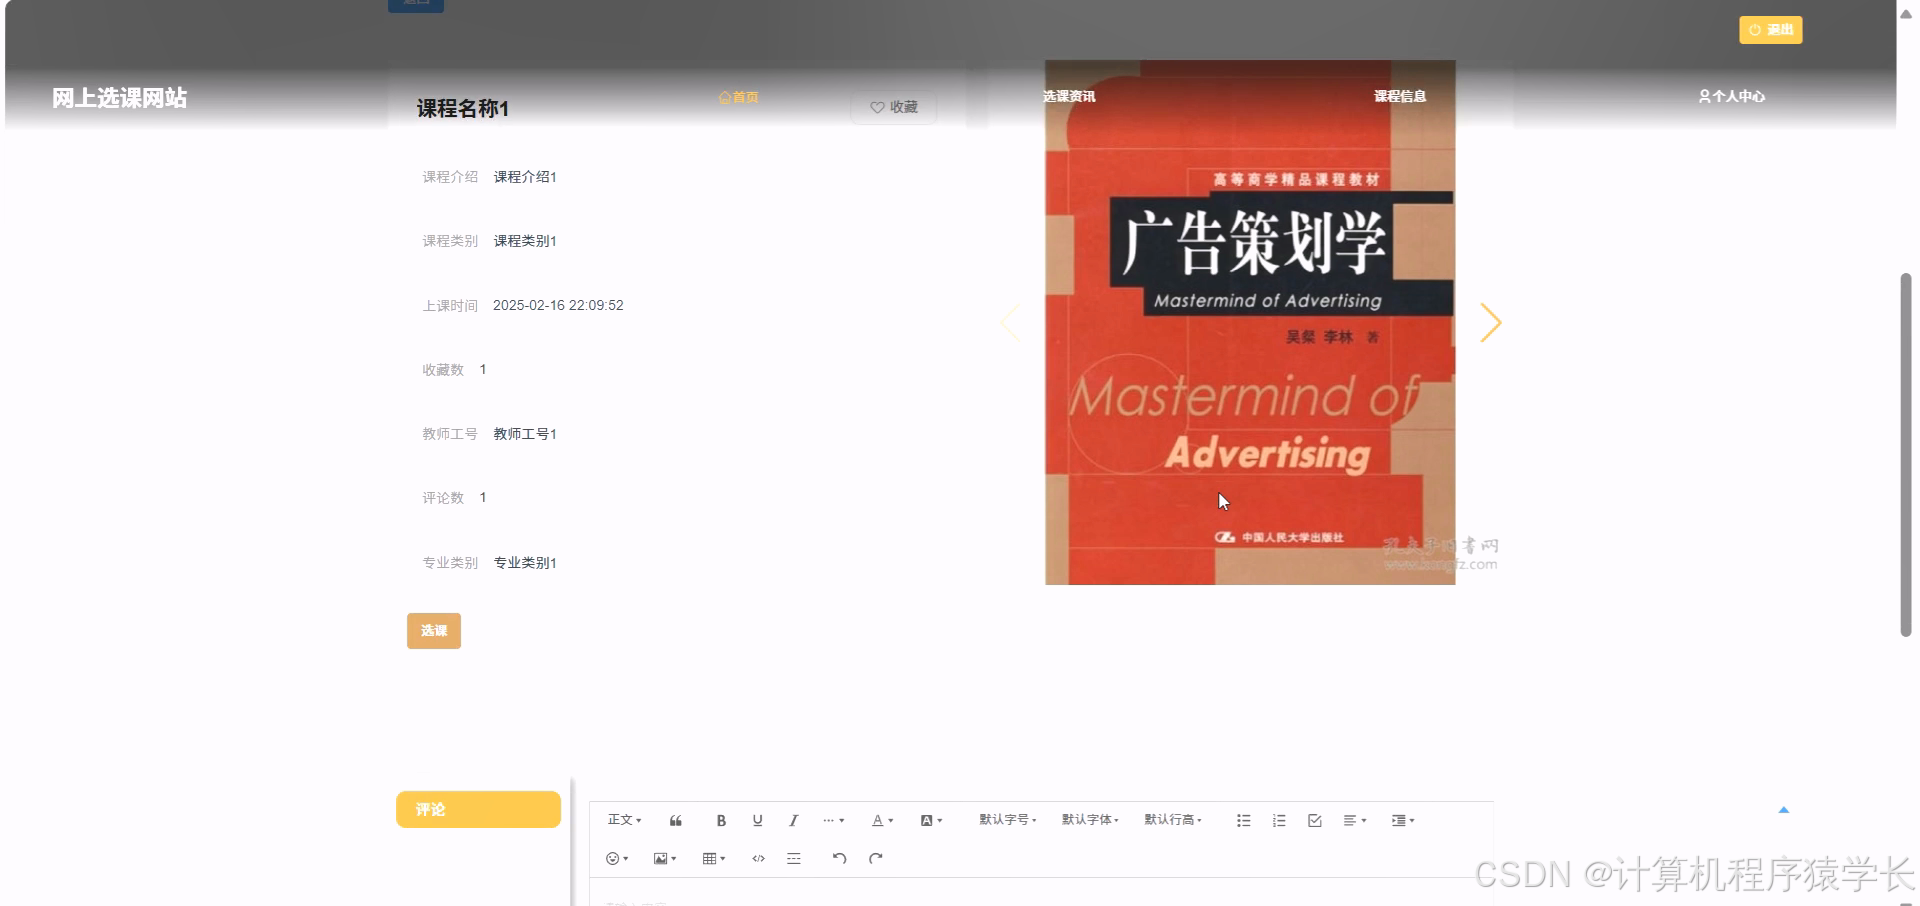Insert a blockquote in the comment editor
The image size is (1920, 906).
675,820
